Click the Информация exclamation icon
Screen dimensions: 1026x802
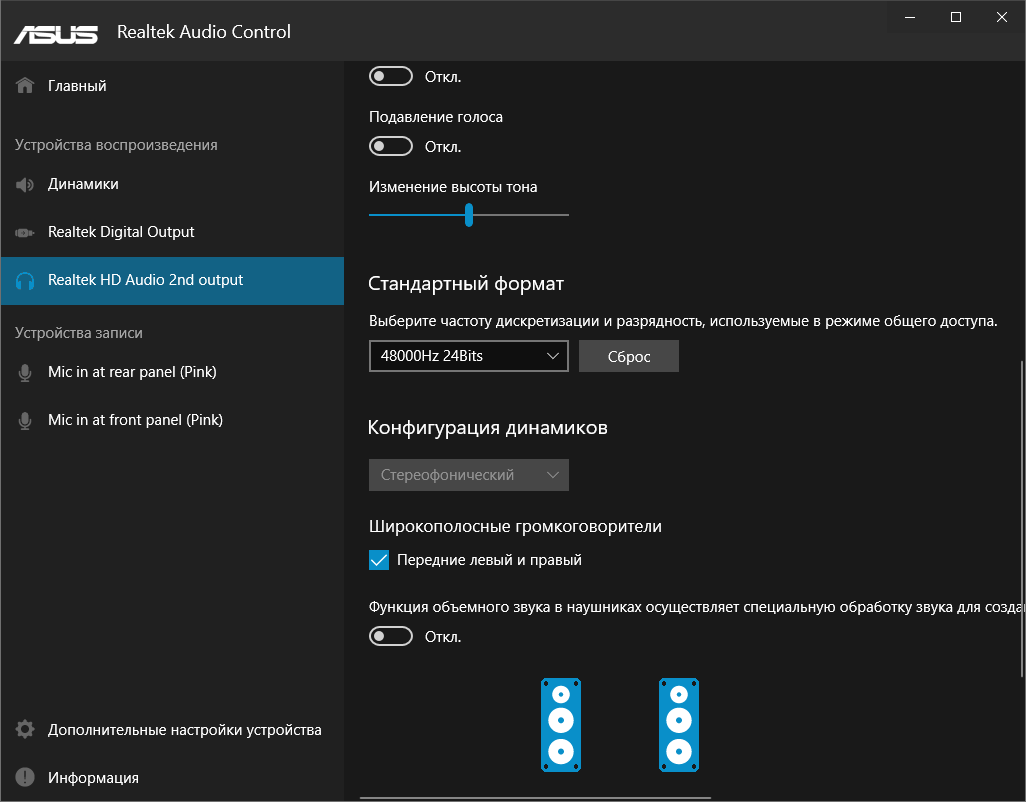[x=26, y=778]
